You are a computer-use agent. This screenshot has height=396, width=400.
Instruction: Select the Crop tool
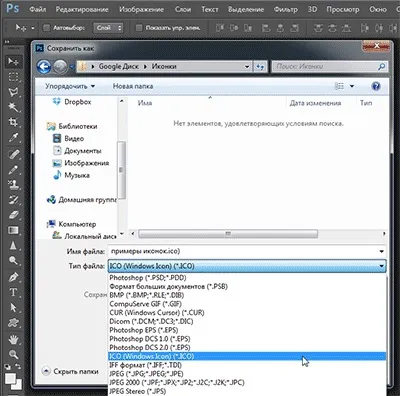(13, 122)
